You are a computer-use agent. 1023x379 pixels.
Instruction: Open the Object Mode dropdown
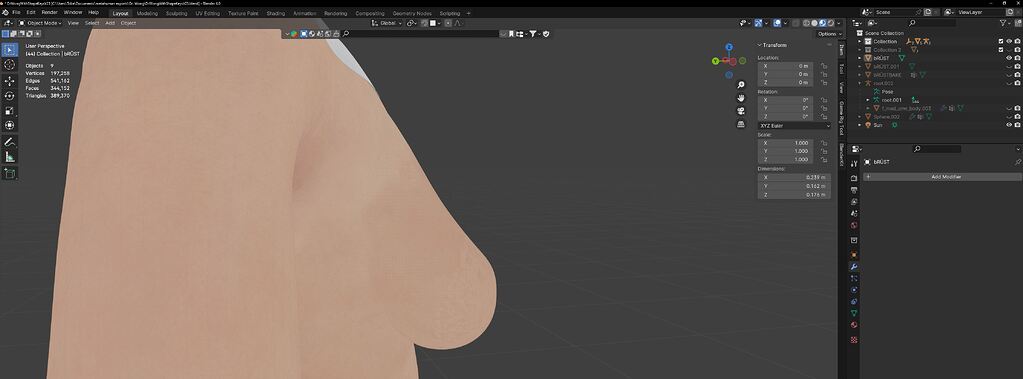tap(40, 23)
